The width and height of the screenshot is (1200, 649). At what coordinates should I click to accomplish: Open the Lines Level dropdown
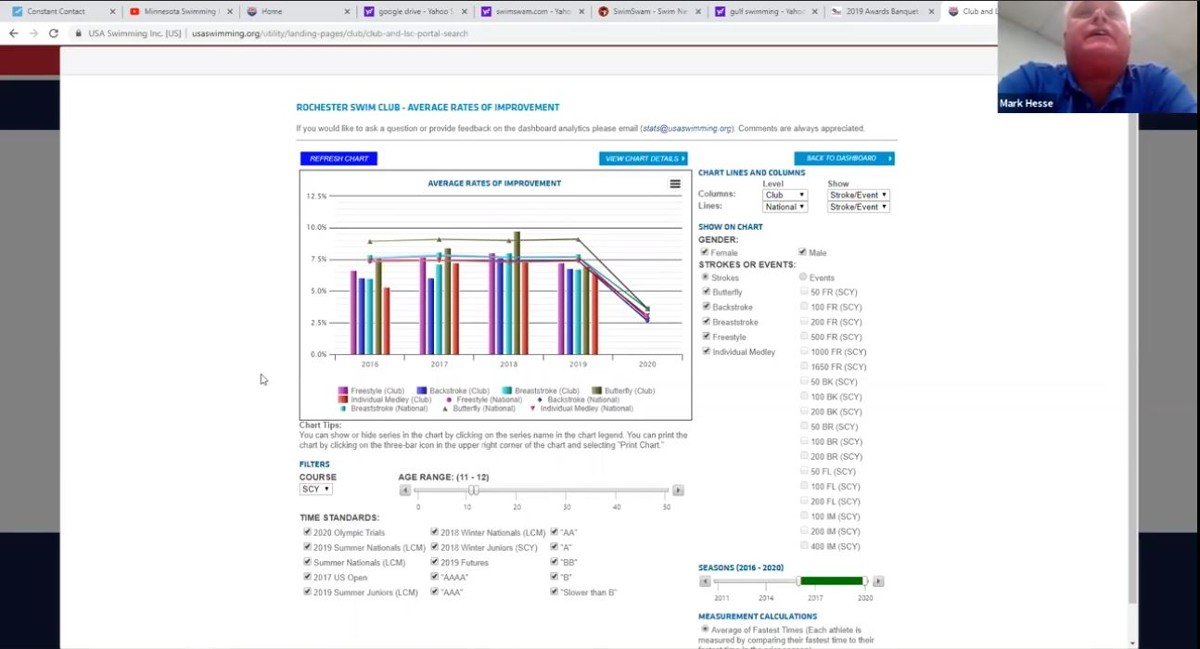pyautogui.click(x=784, y=207)
